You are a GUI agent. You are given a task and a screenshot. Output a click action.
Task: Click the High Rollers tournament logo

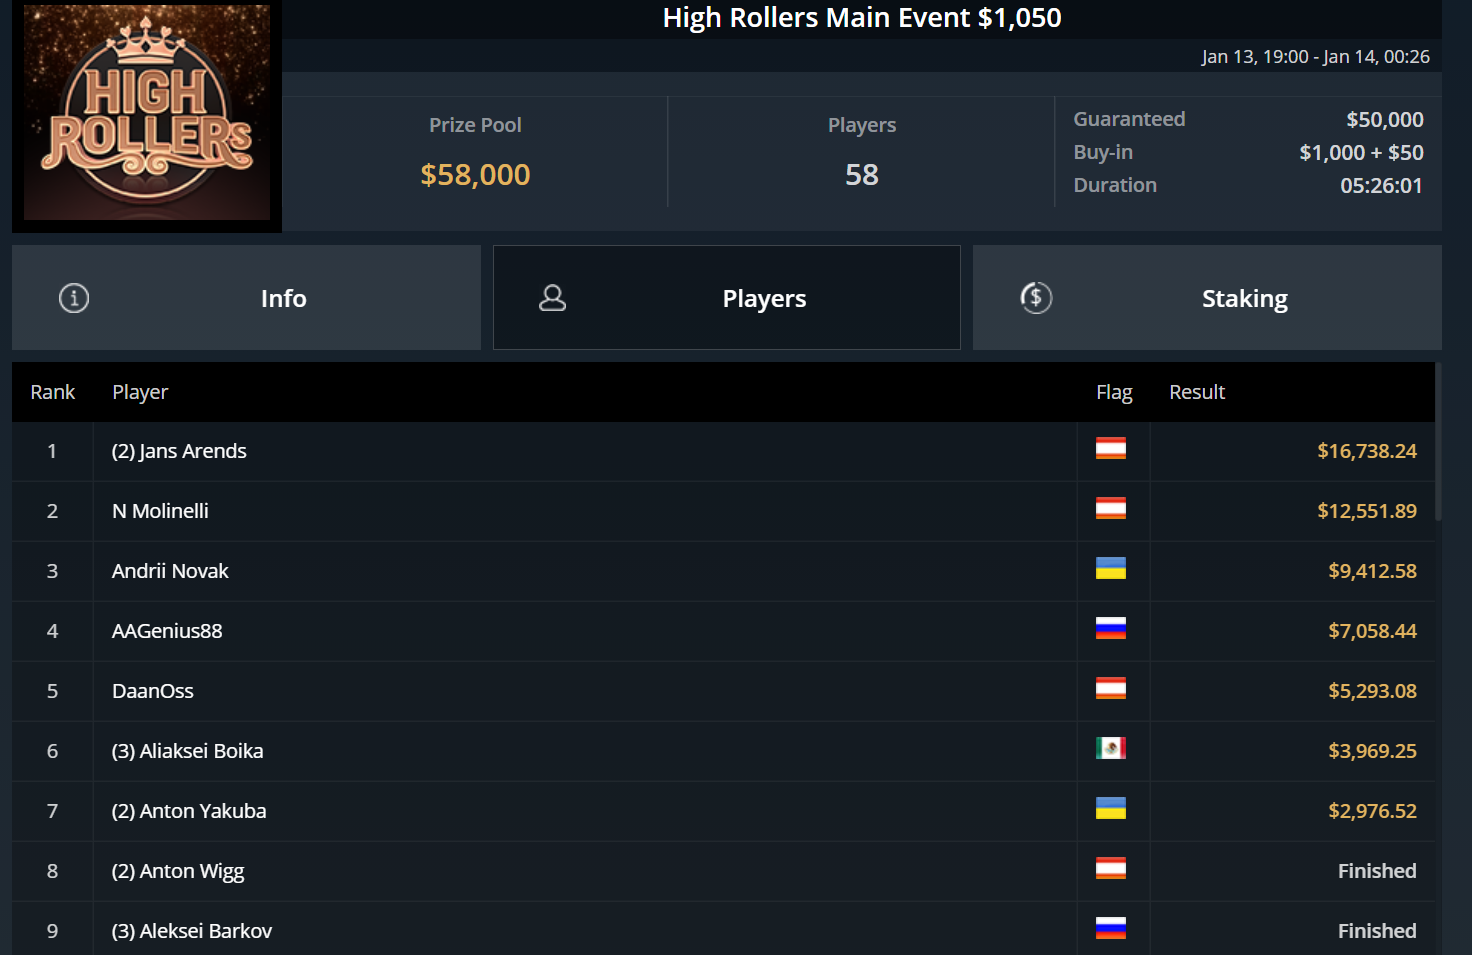pyautogui.click(x=147, y=113)
